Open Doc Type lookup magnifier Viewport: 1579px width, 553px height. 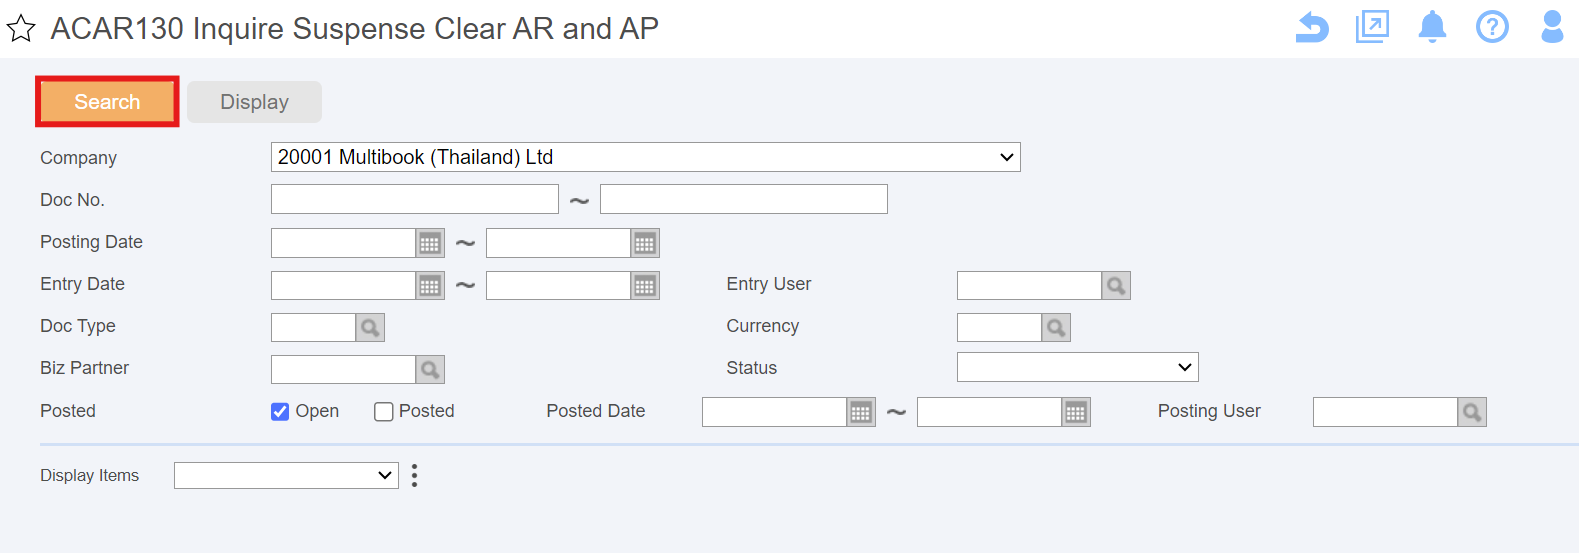coord(370,327)
